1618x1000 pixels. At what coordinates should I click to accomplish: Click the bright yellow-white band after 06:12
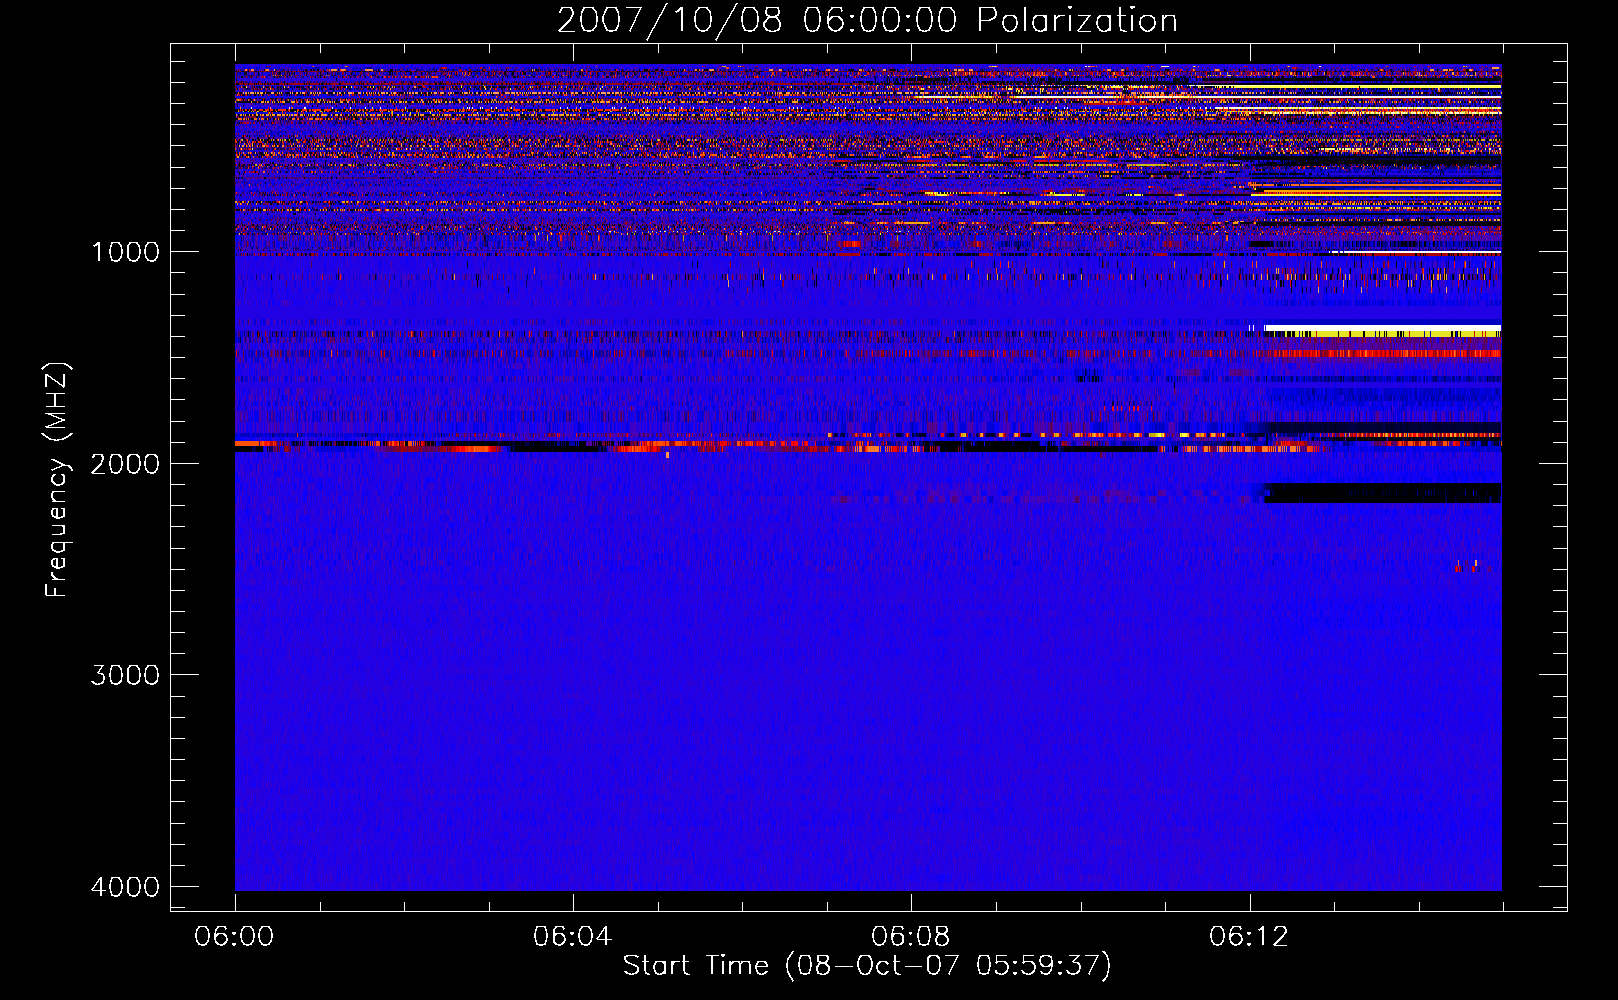coord(1383,330)
